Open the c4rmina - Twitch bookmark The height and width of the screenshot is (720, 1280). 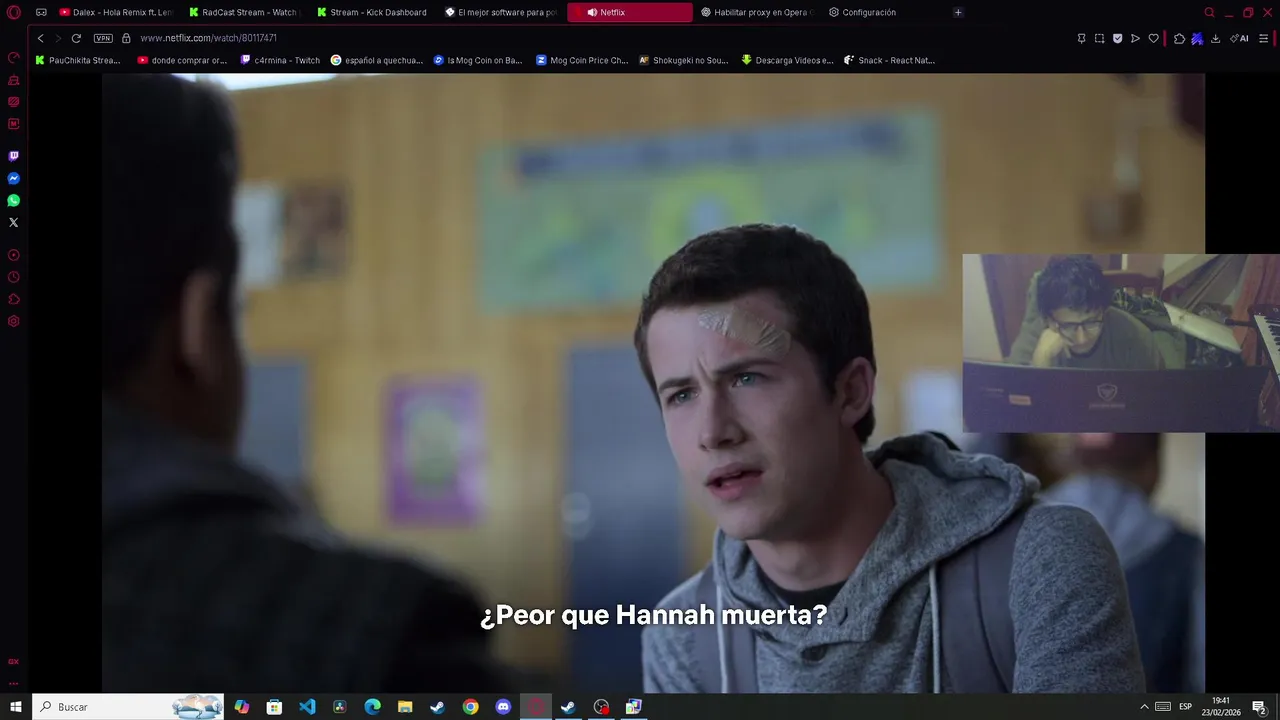click(280, 60)
